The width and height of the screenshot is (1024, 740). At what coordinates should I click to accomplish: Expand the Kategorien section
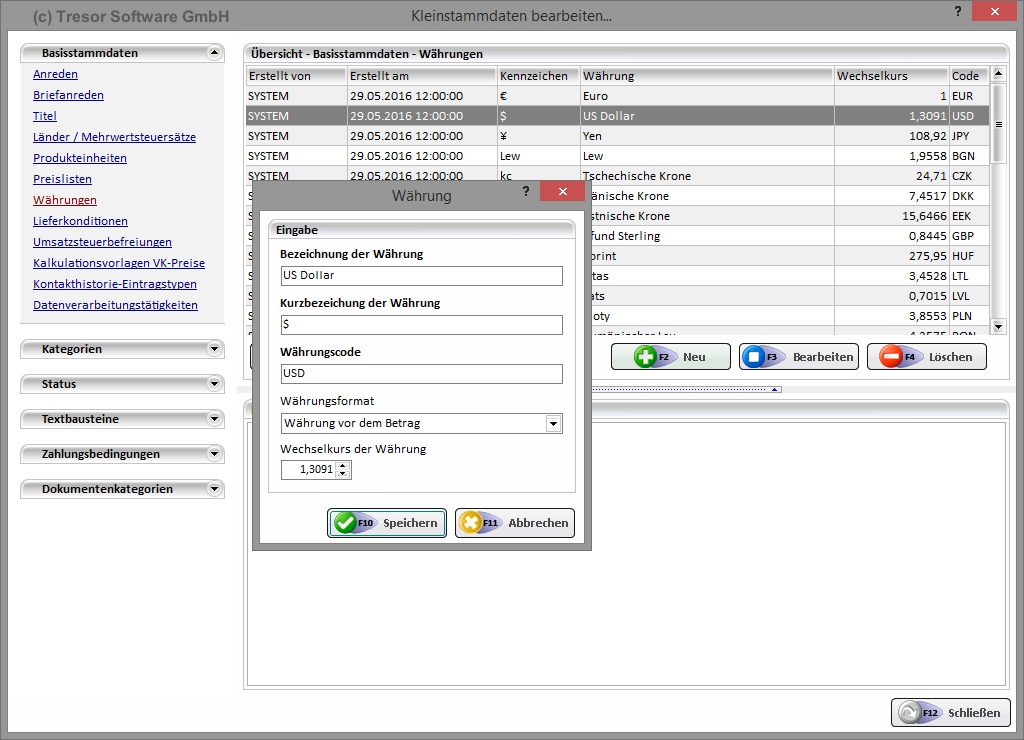(214, 349)
